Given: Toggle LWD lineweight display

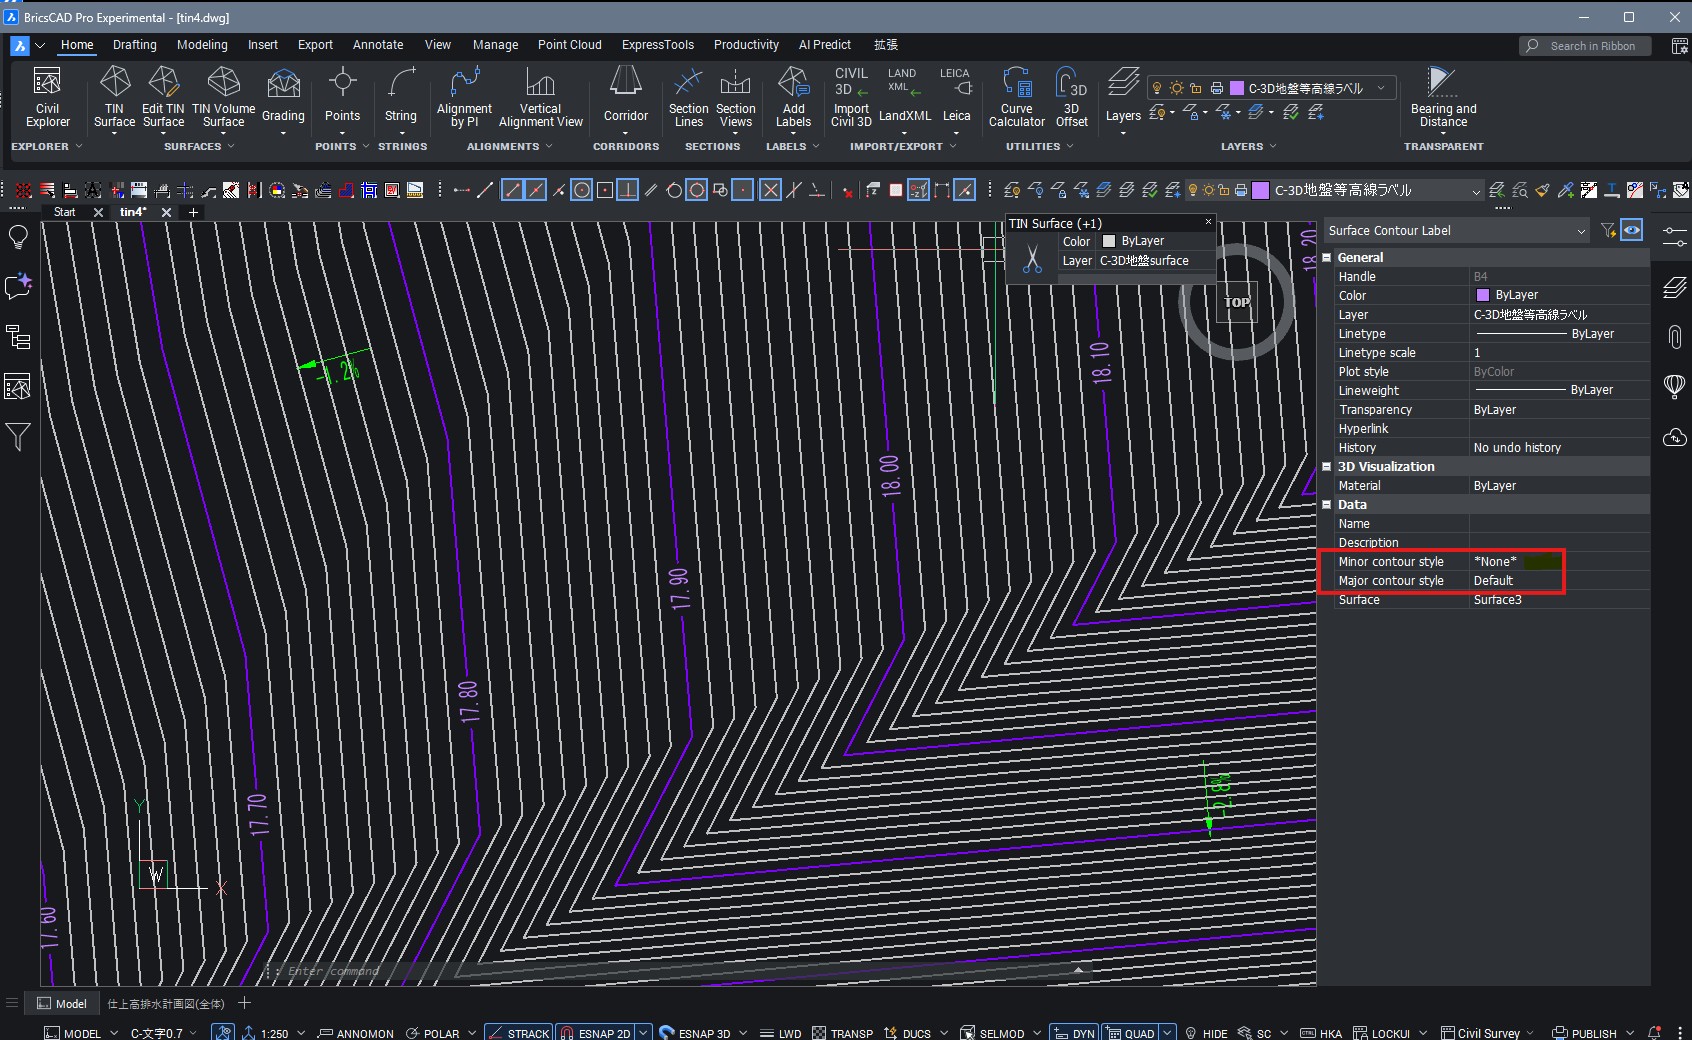Looking at the screenshot, I should pyautogui.click(x=781, y=1033).
